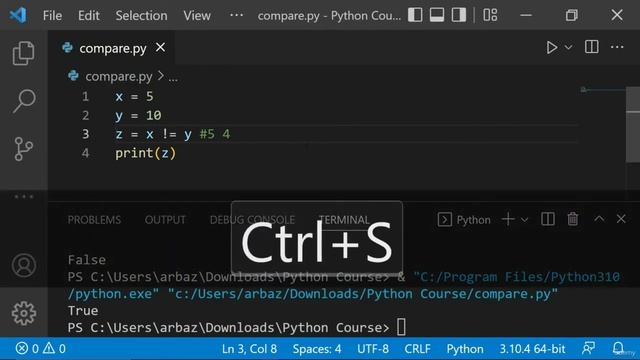Open the Manage gear icon

(24, 313)
